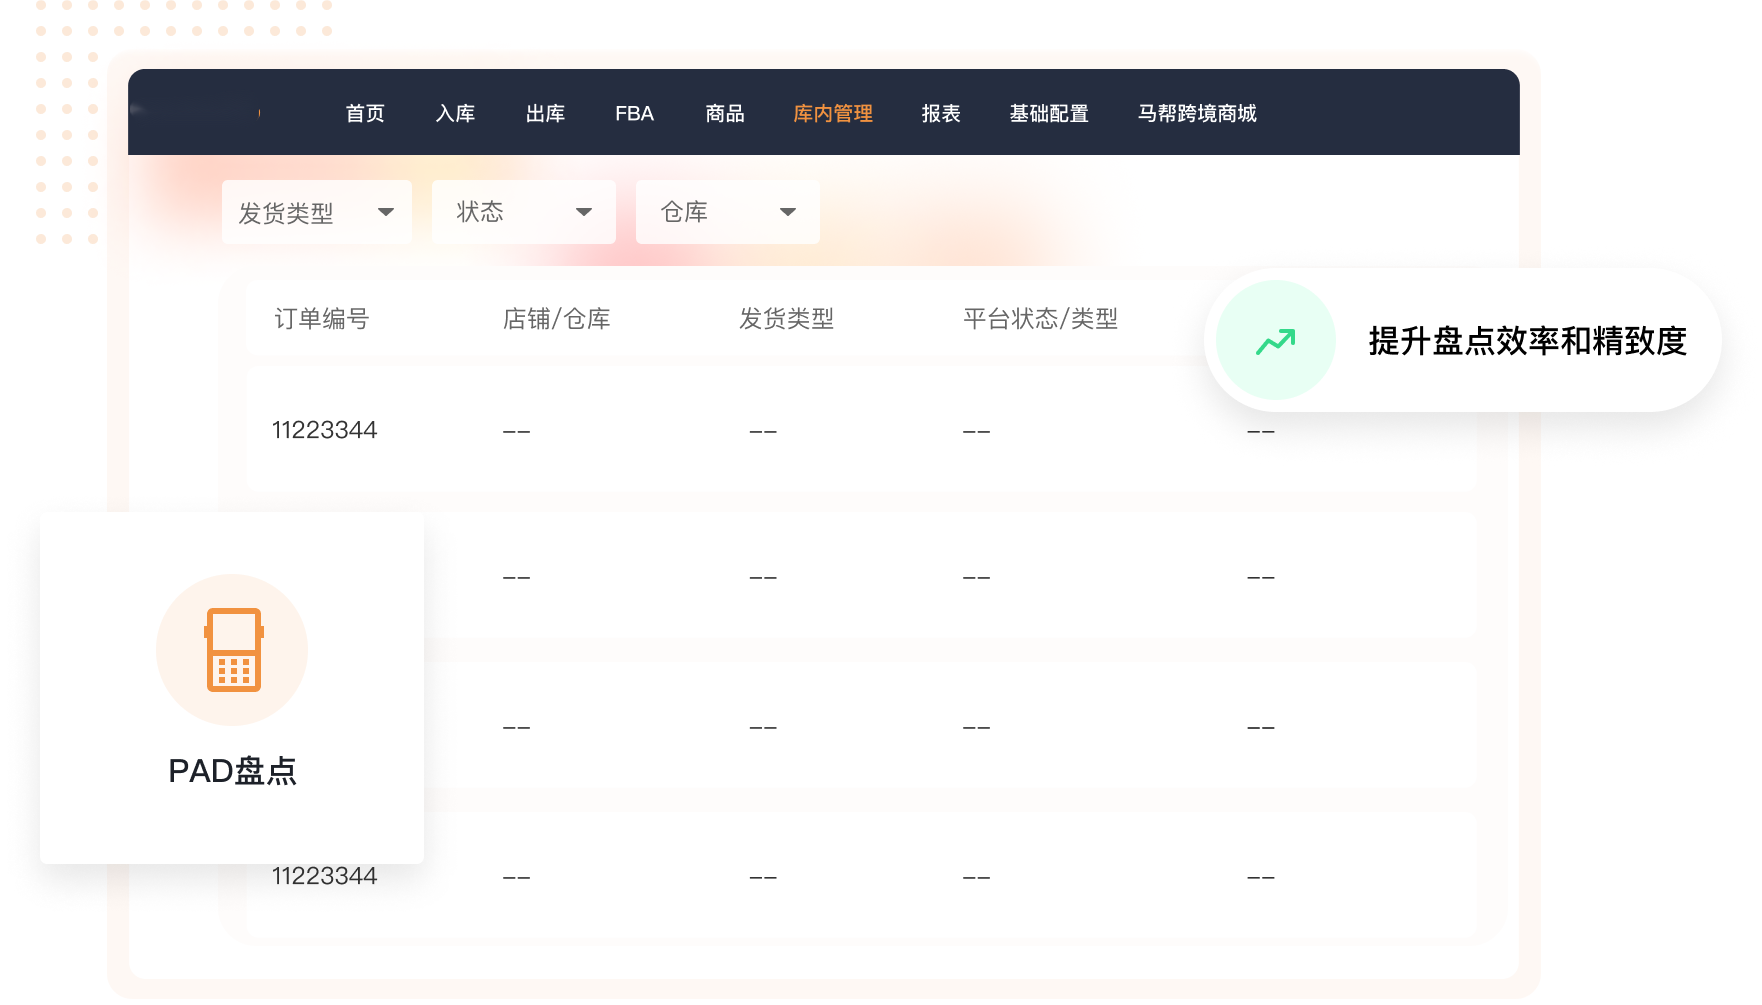The image size is (1762, 1005).
Task: Open the 商品 navigation item
Action: pyautogui.click(x=725, y=114)
